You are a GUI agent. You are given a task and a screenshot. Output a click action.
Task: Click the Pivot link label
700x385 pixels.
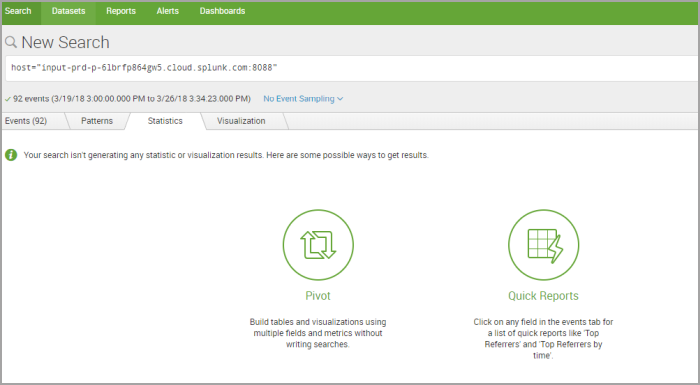318,296
